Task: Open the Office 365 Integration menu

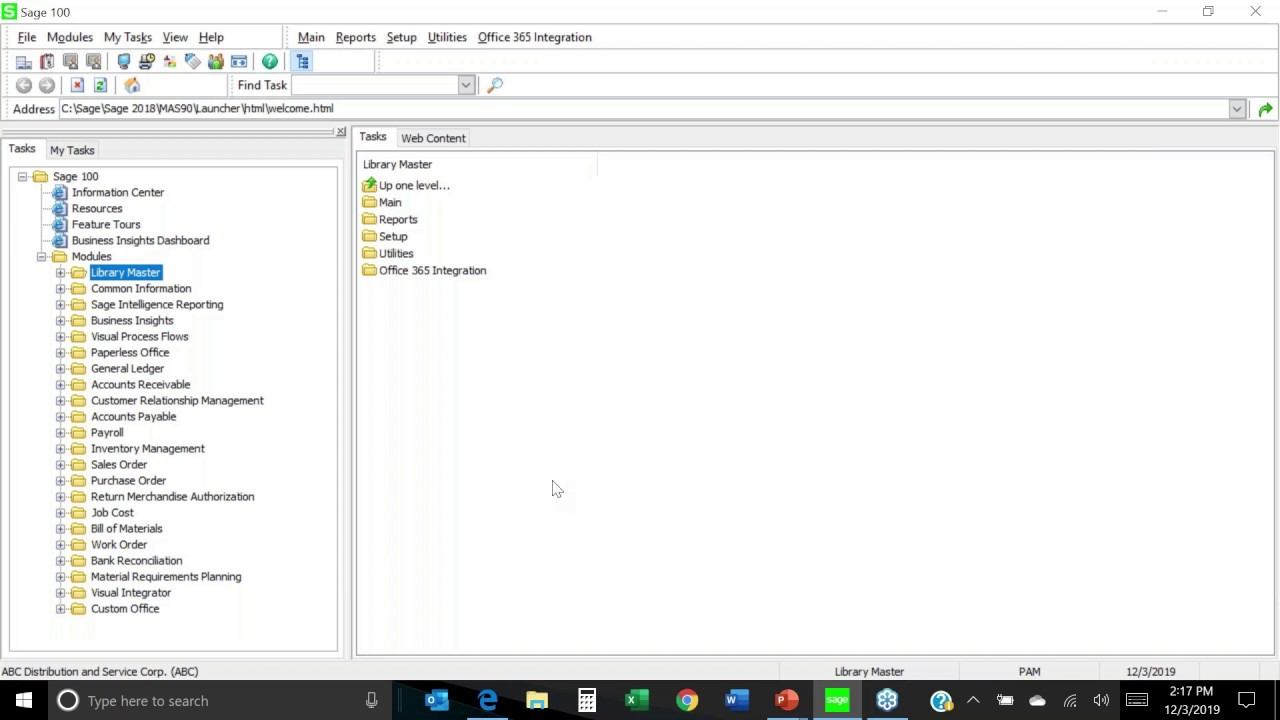Action: 535,37
